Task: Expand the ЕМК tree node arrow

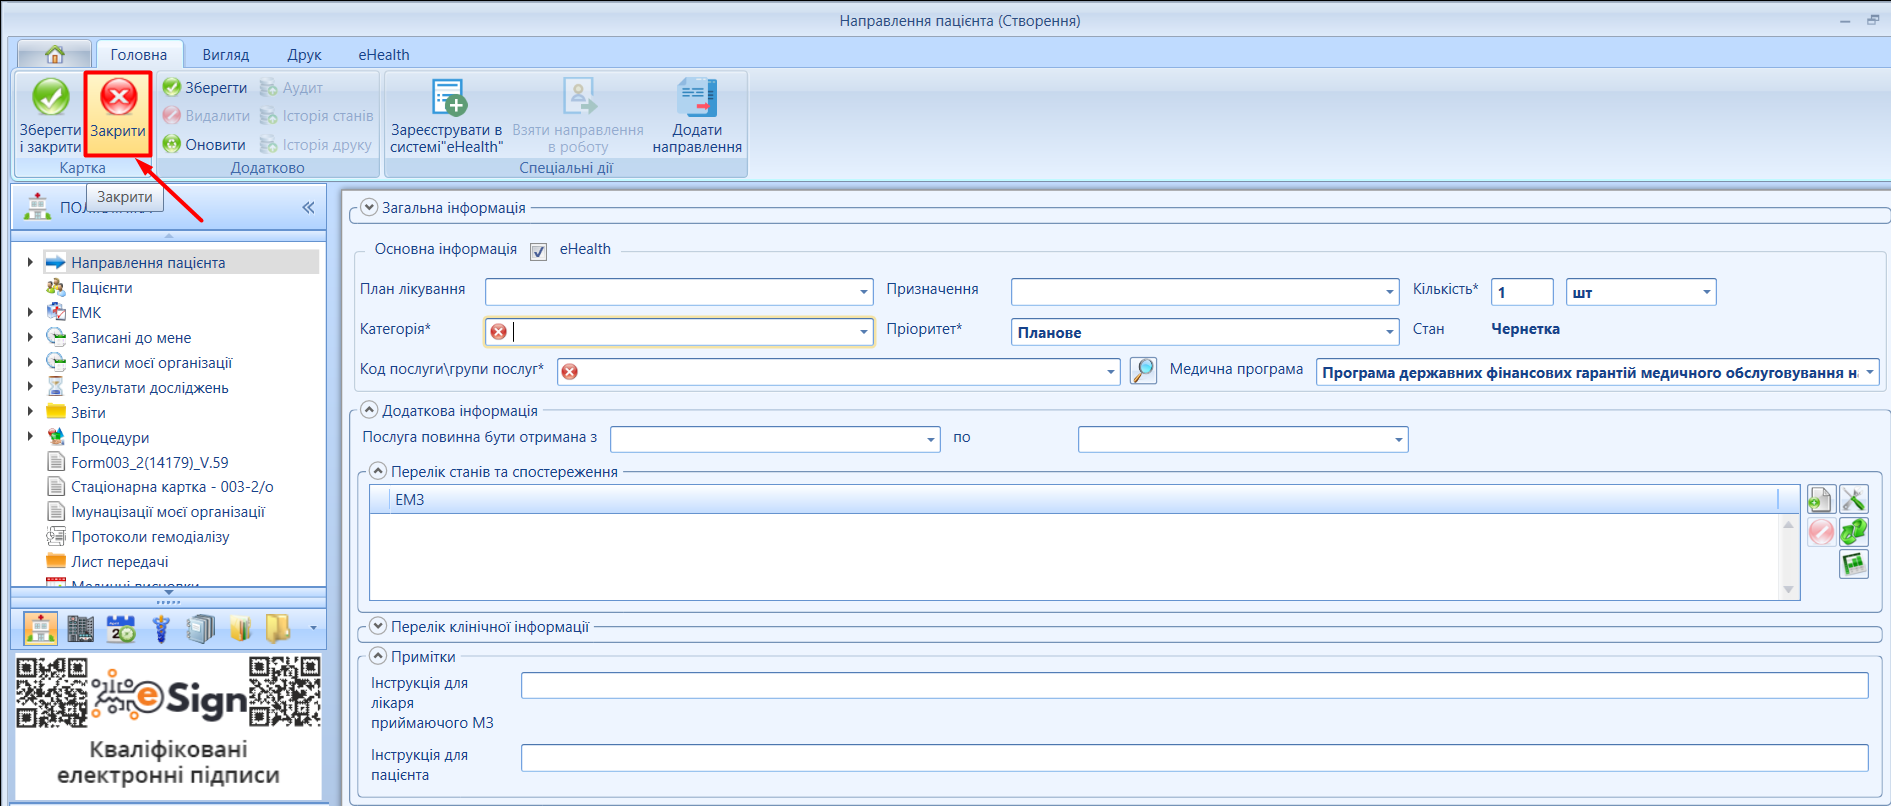Action: (30, 312)
